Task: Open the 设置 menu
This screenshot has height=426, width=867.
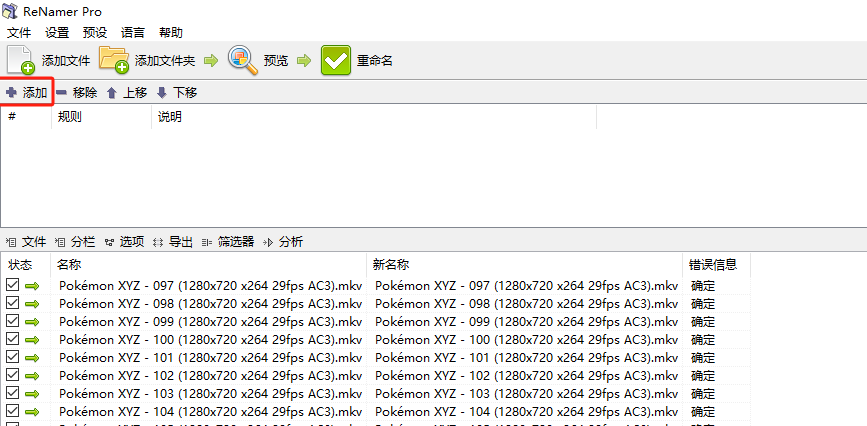Action: (x=57, y=33)
